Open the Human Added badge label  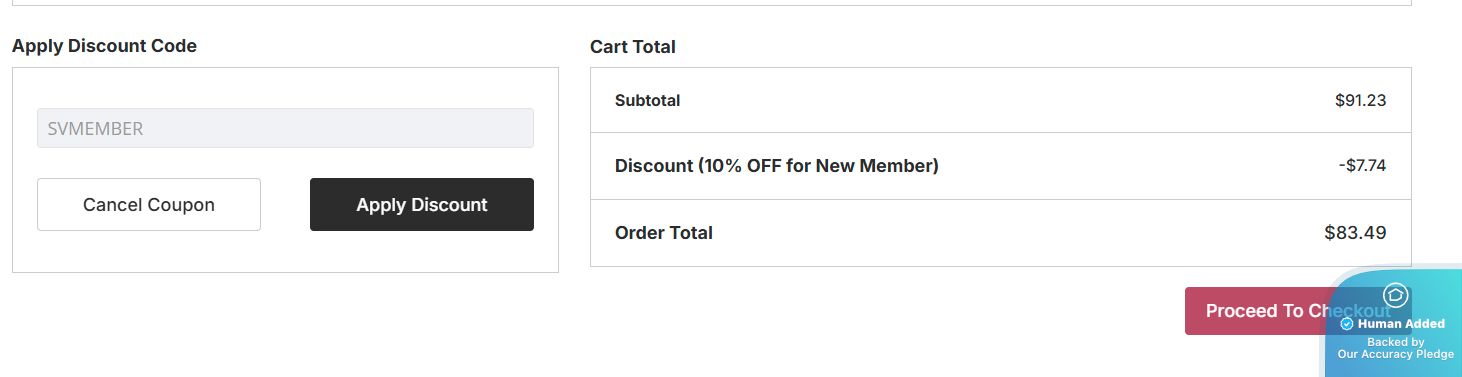[x=1401, y=324]
